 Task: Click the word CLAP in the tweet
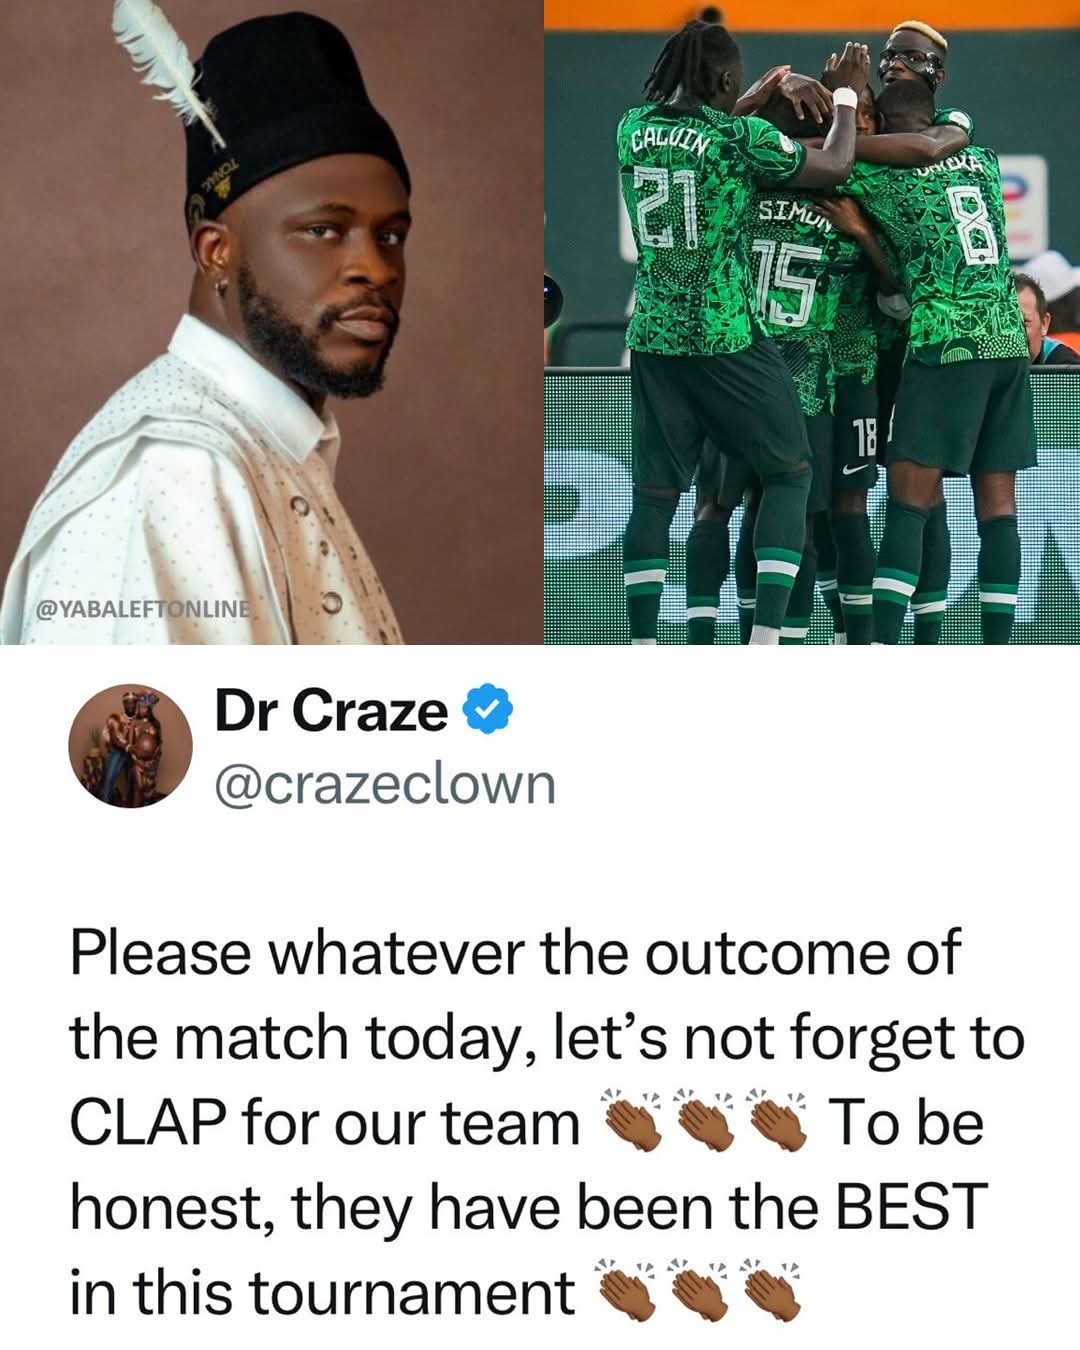[x=146, y=1122]
